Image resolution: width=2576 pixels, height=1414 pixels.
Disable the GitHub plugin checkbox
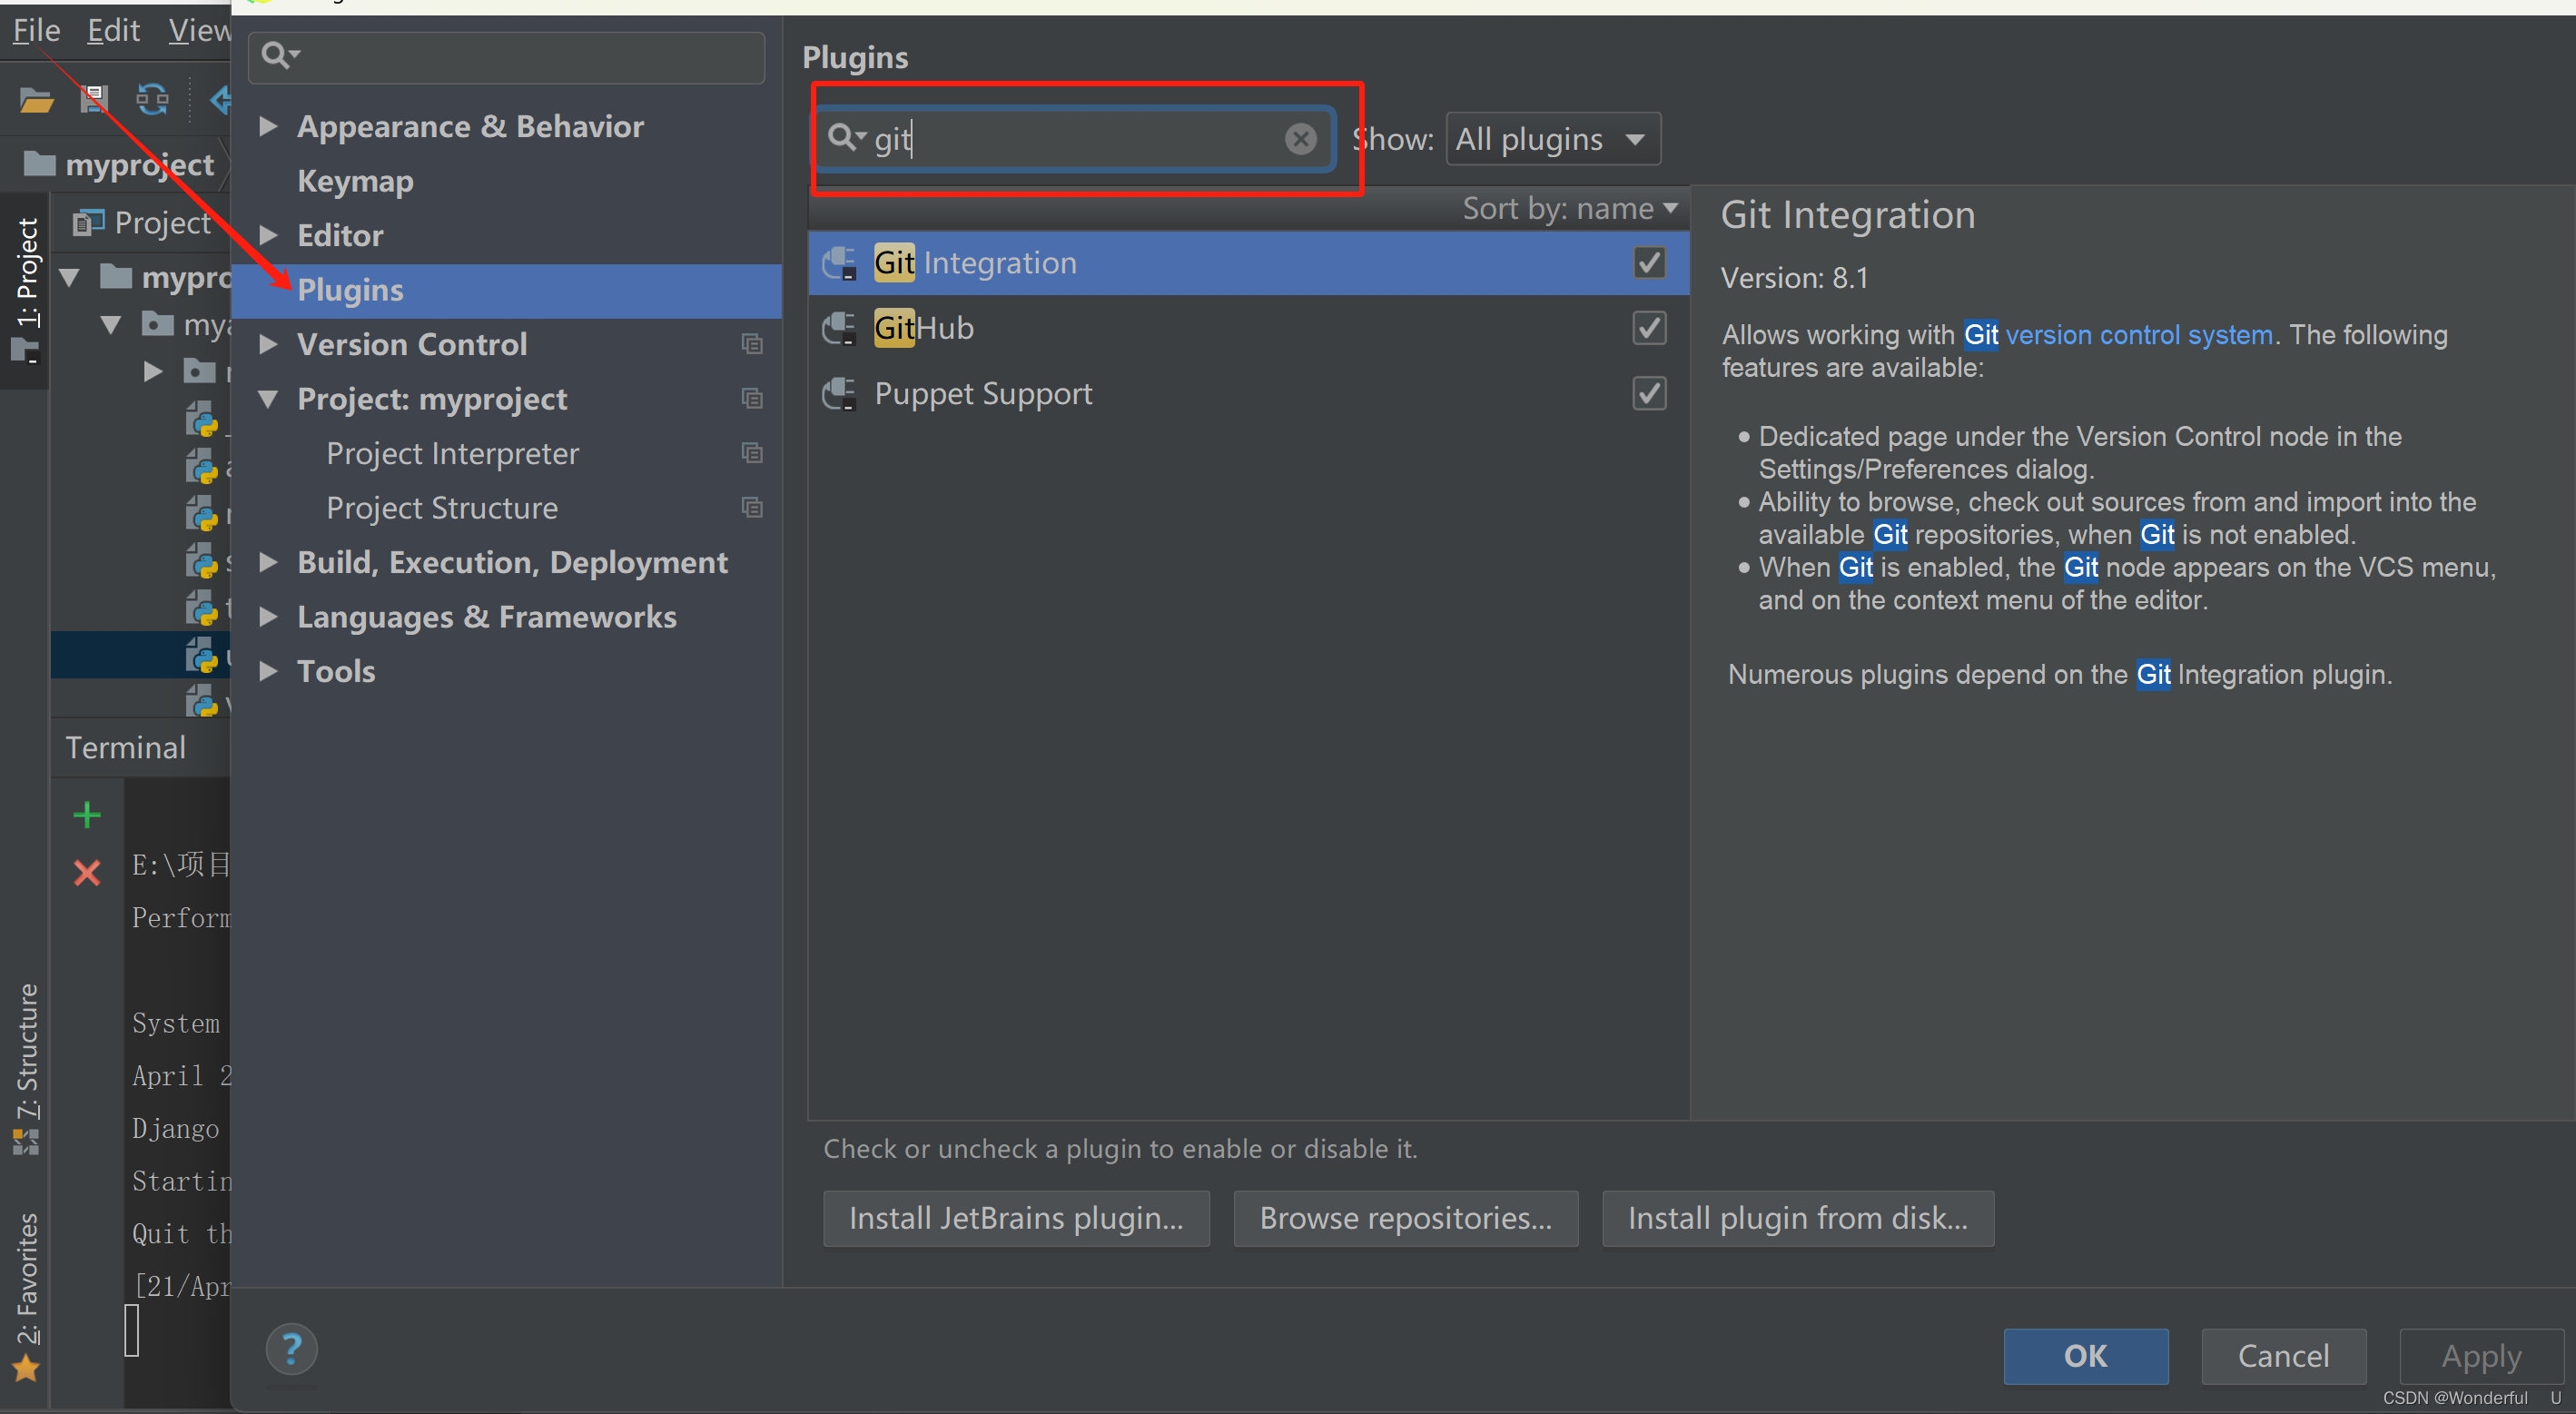[1649, 328]
